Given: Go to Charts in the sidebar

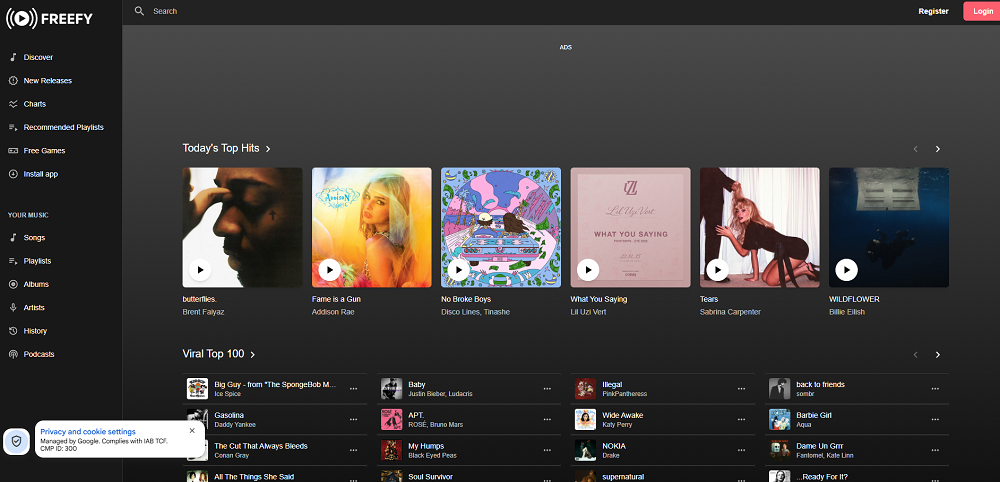Looking at the screenshot, I should [x=34, y=104].
